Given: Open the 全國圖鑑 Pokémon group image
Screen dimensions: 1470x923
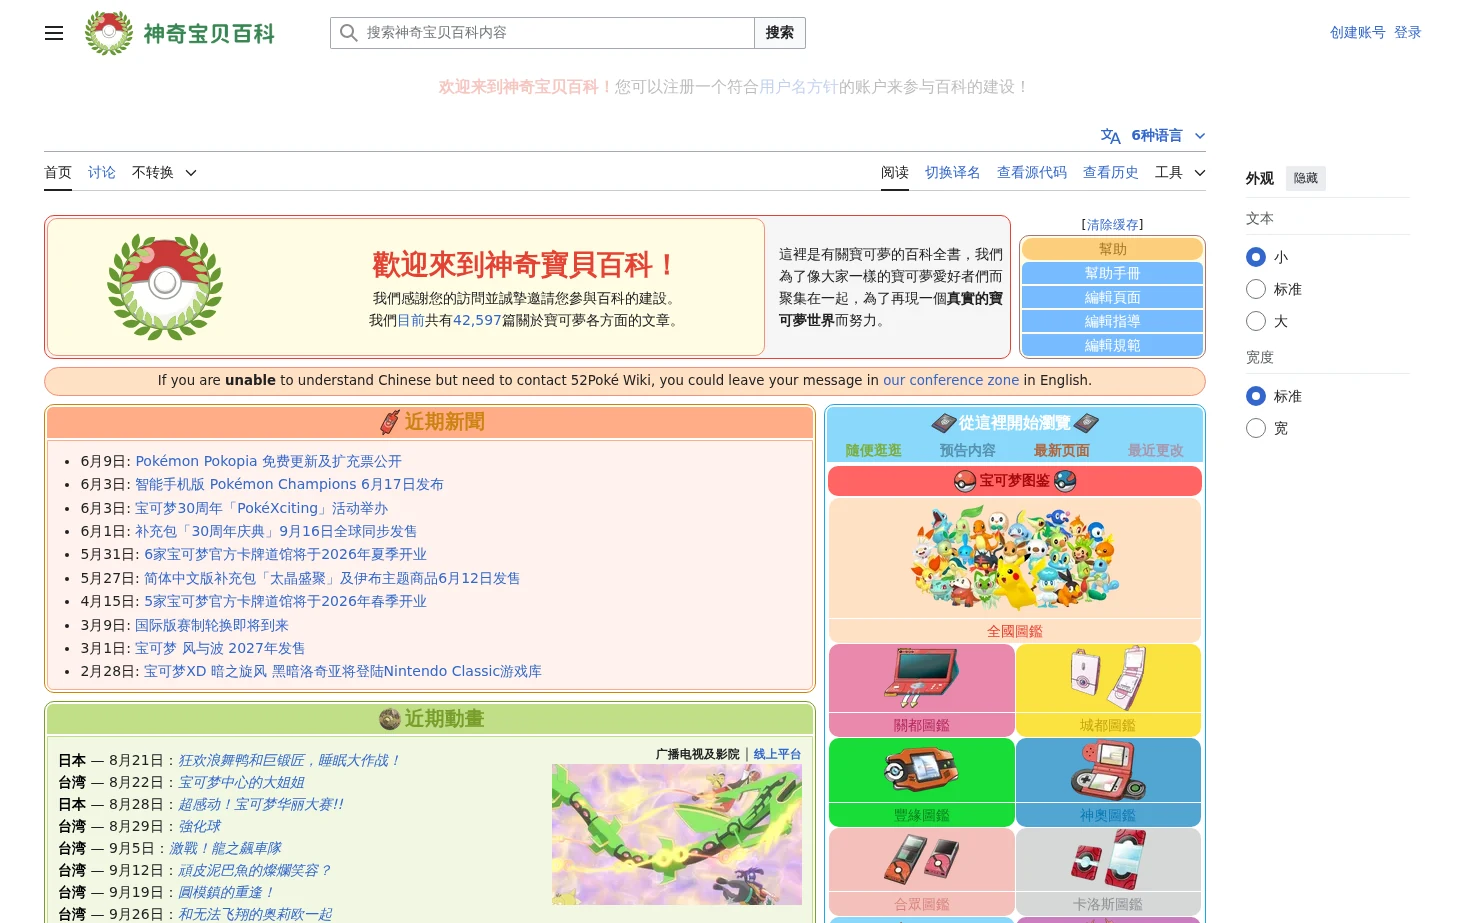Looking at the screenshot, I should click(1015, 558).
